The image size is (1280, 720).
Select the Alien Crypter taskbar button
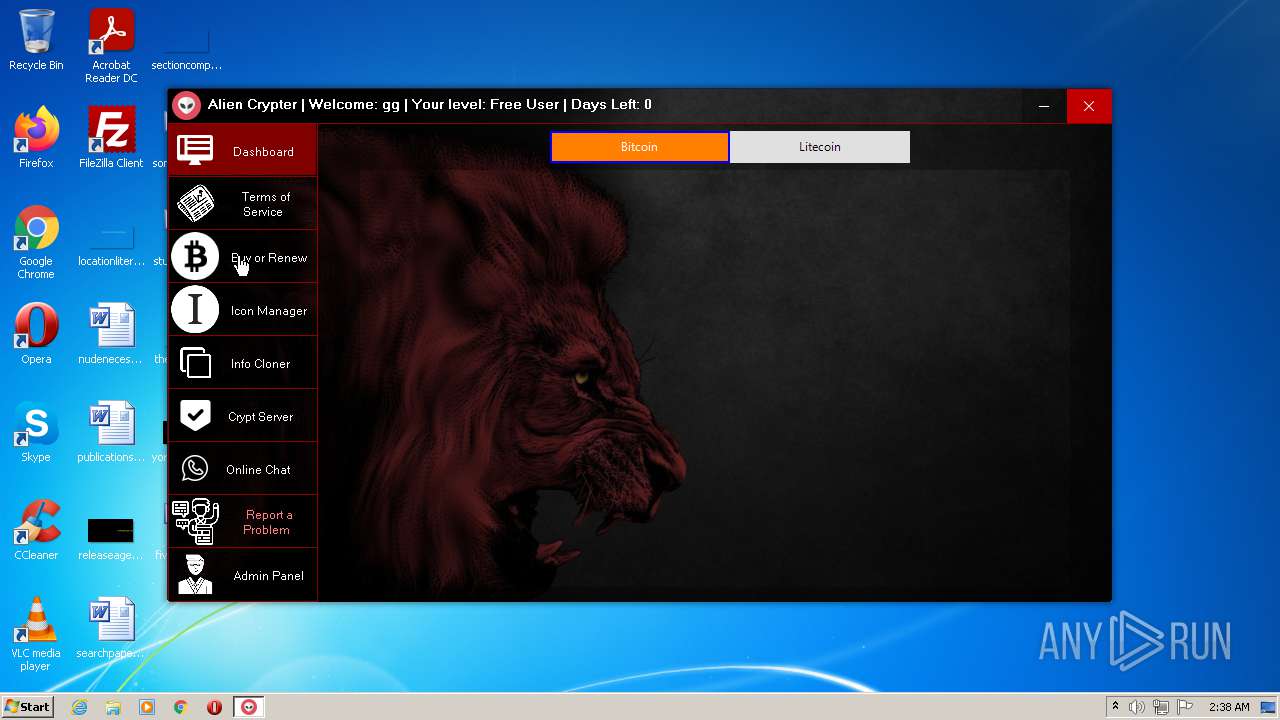pos(249,707)
